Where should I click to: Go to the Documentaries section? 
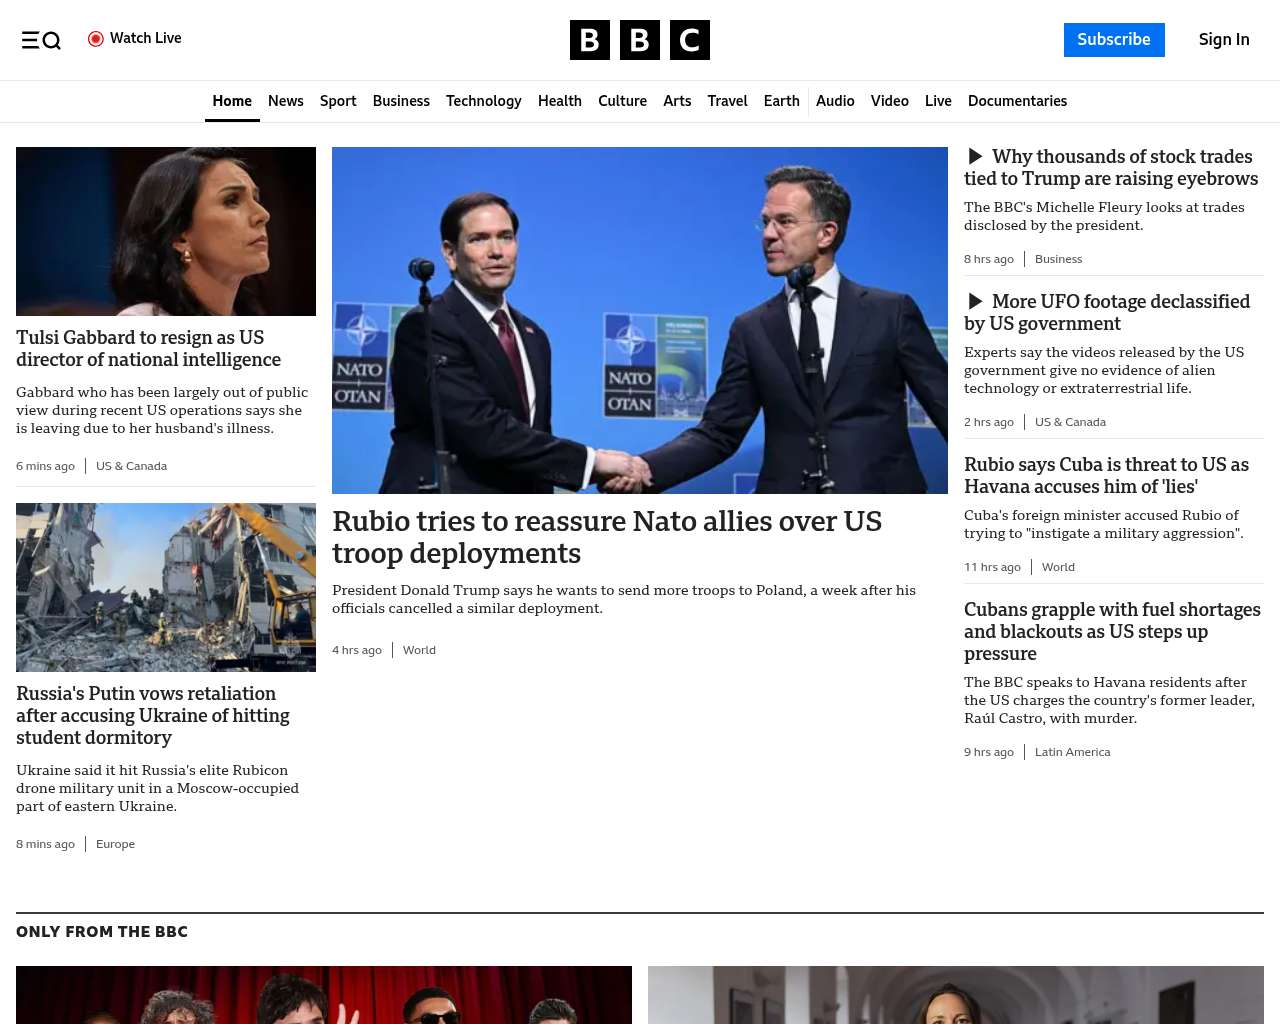coord(1017,101)
